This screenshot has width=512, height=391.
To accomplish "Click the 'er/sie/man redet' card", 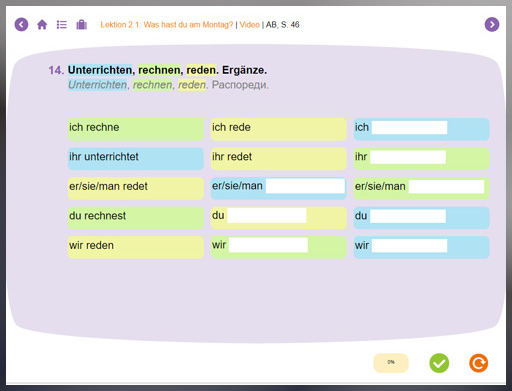I will pos(136,188).
